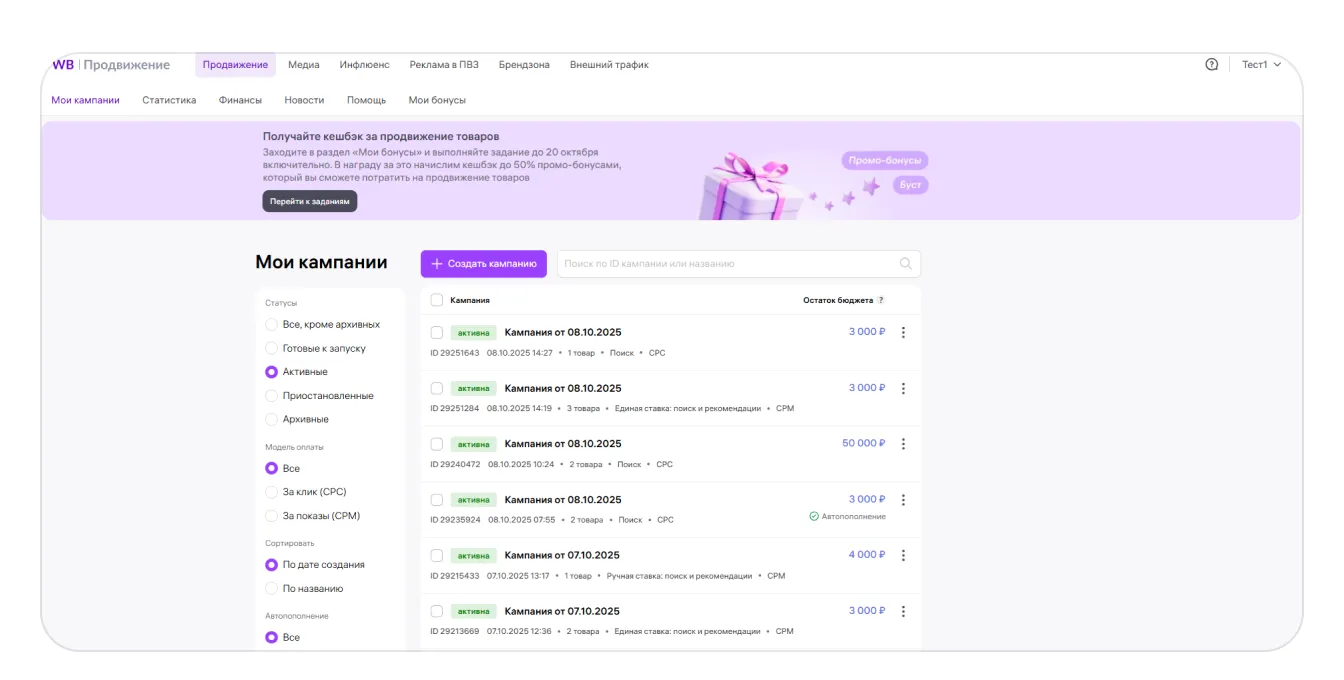The image size is (1344, 680).
Task: Click the WB Продвижение logo
Action: click(111, 65)
